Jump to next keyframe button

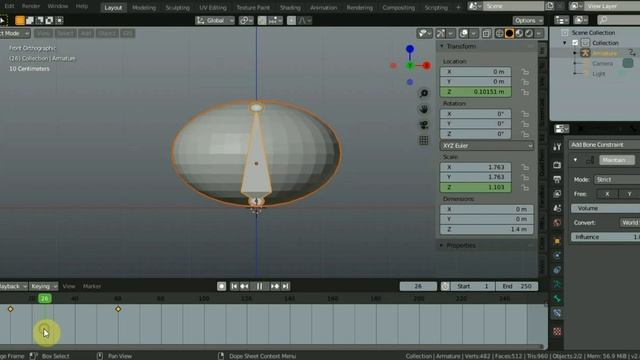tap(275, 287)
